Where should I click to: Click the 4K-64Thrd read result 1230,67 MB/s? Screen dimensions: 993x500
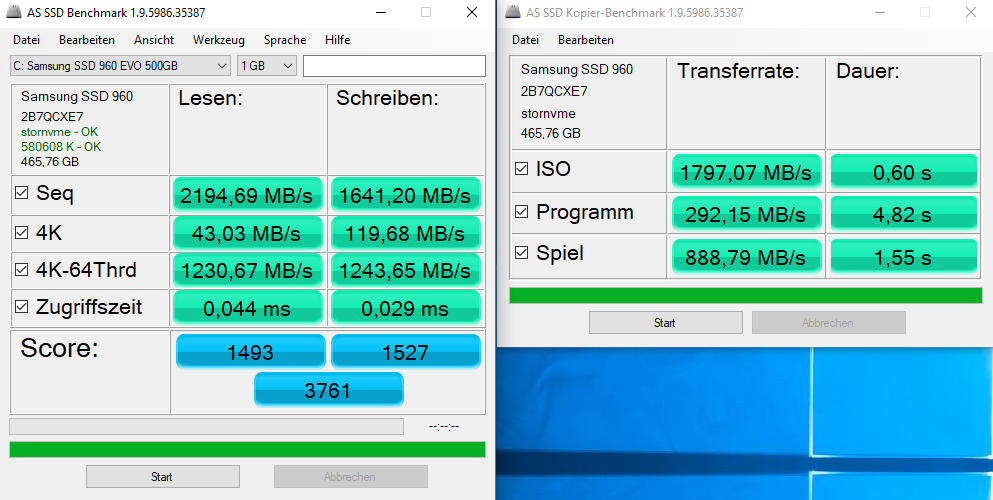248,270
